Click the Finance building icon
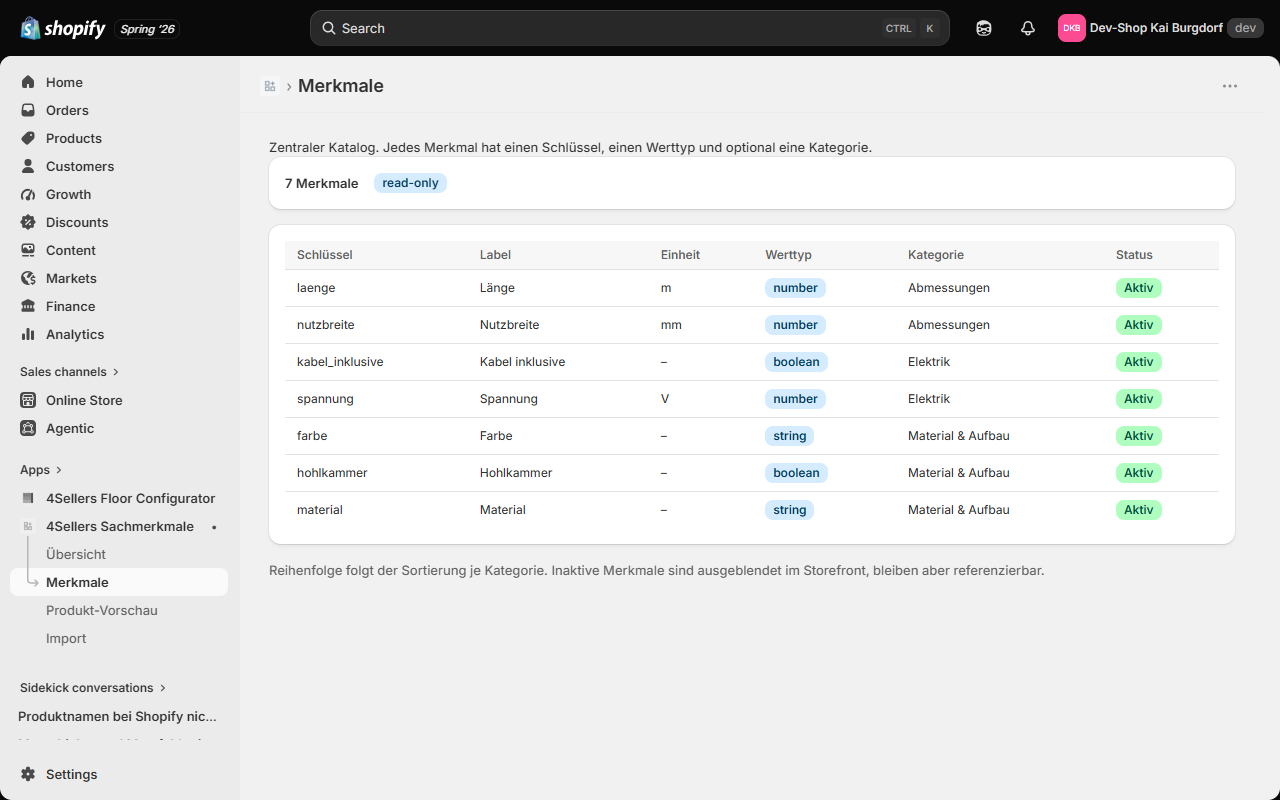 click(28, 306)
